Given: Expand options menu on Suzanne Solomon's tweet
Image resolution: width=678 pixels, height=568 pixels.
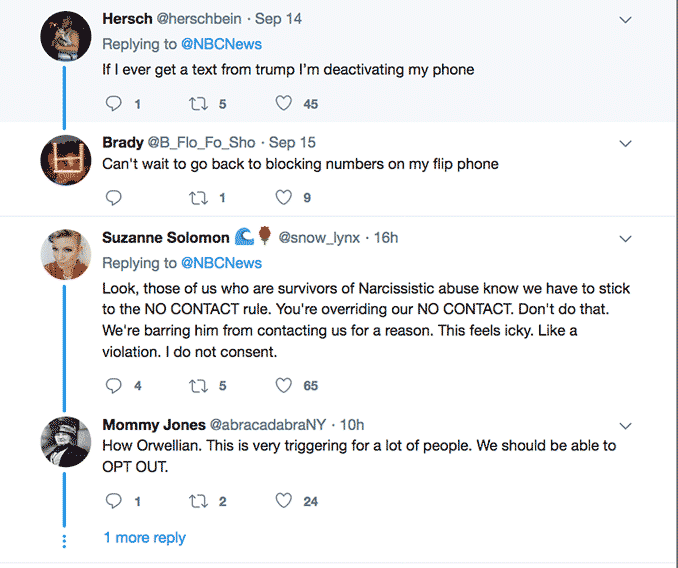Looking at the screenshot, I should [x=626, y=239].
